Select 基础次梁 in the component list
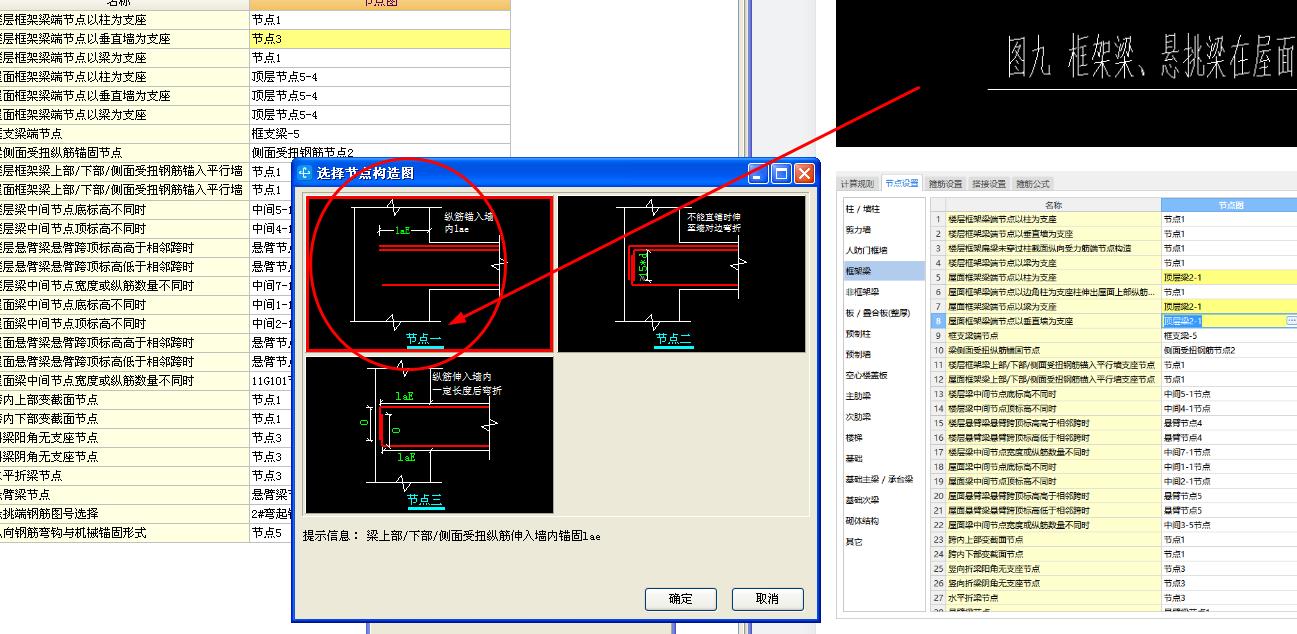1297x634 pixels. tap(884, 500)
